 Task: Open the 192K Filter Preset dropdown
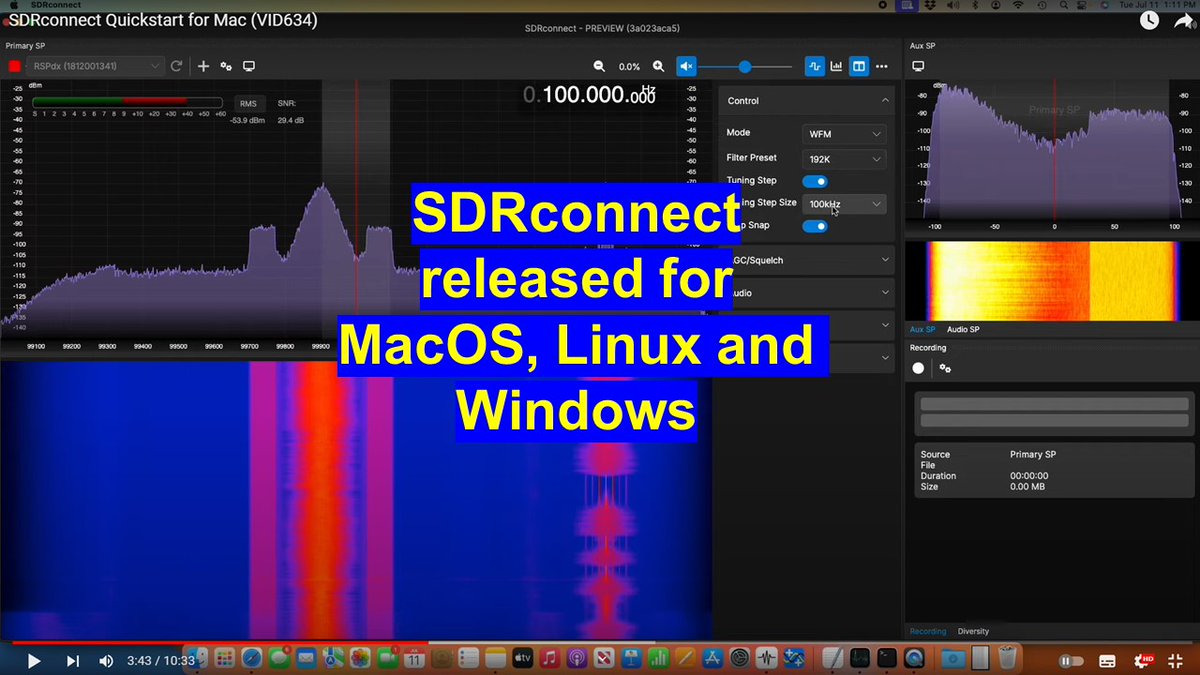[x=845, y=158]
